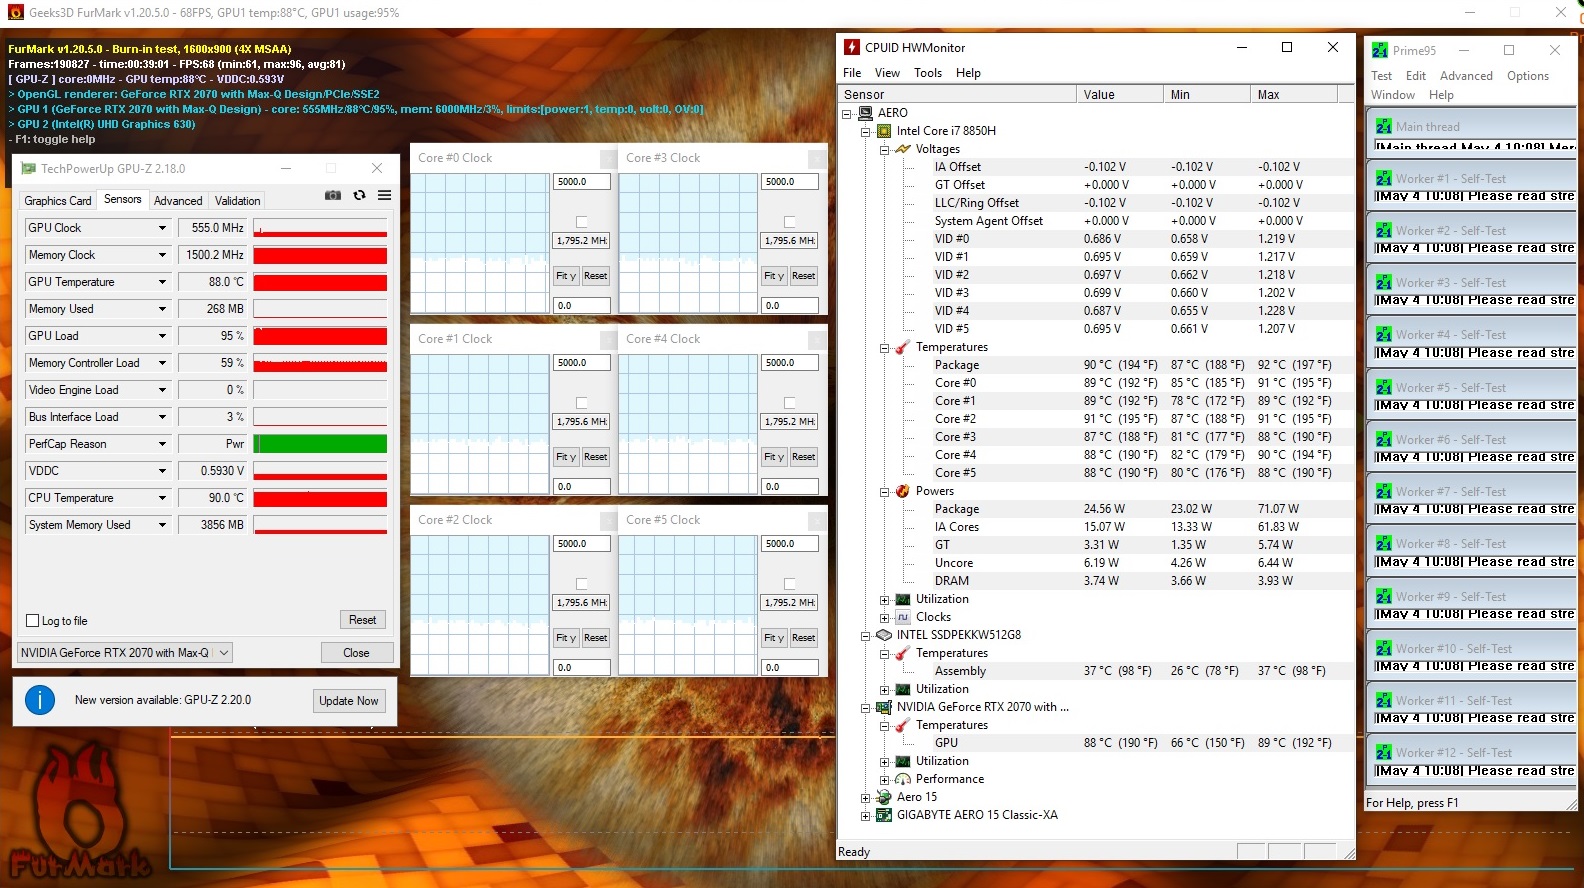1584x888 pixels.
Task: Click the Voltages icon in the HWMonitor tree
Action: coord(903,149)
